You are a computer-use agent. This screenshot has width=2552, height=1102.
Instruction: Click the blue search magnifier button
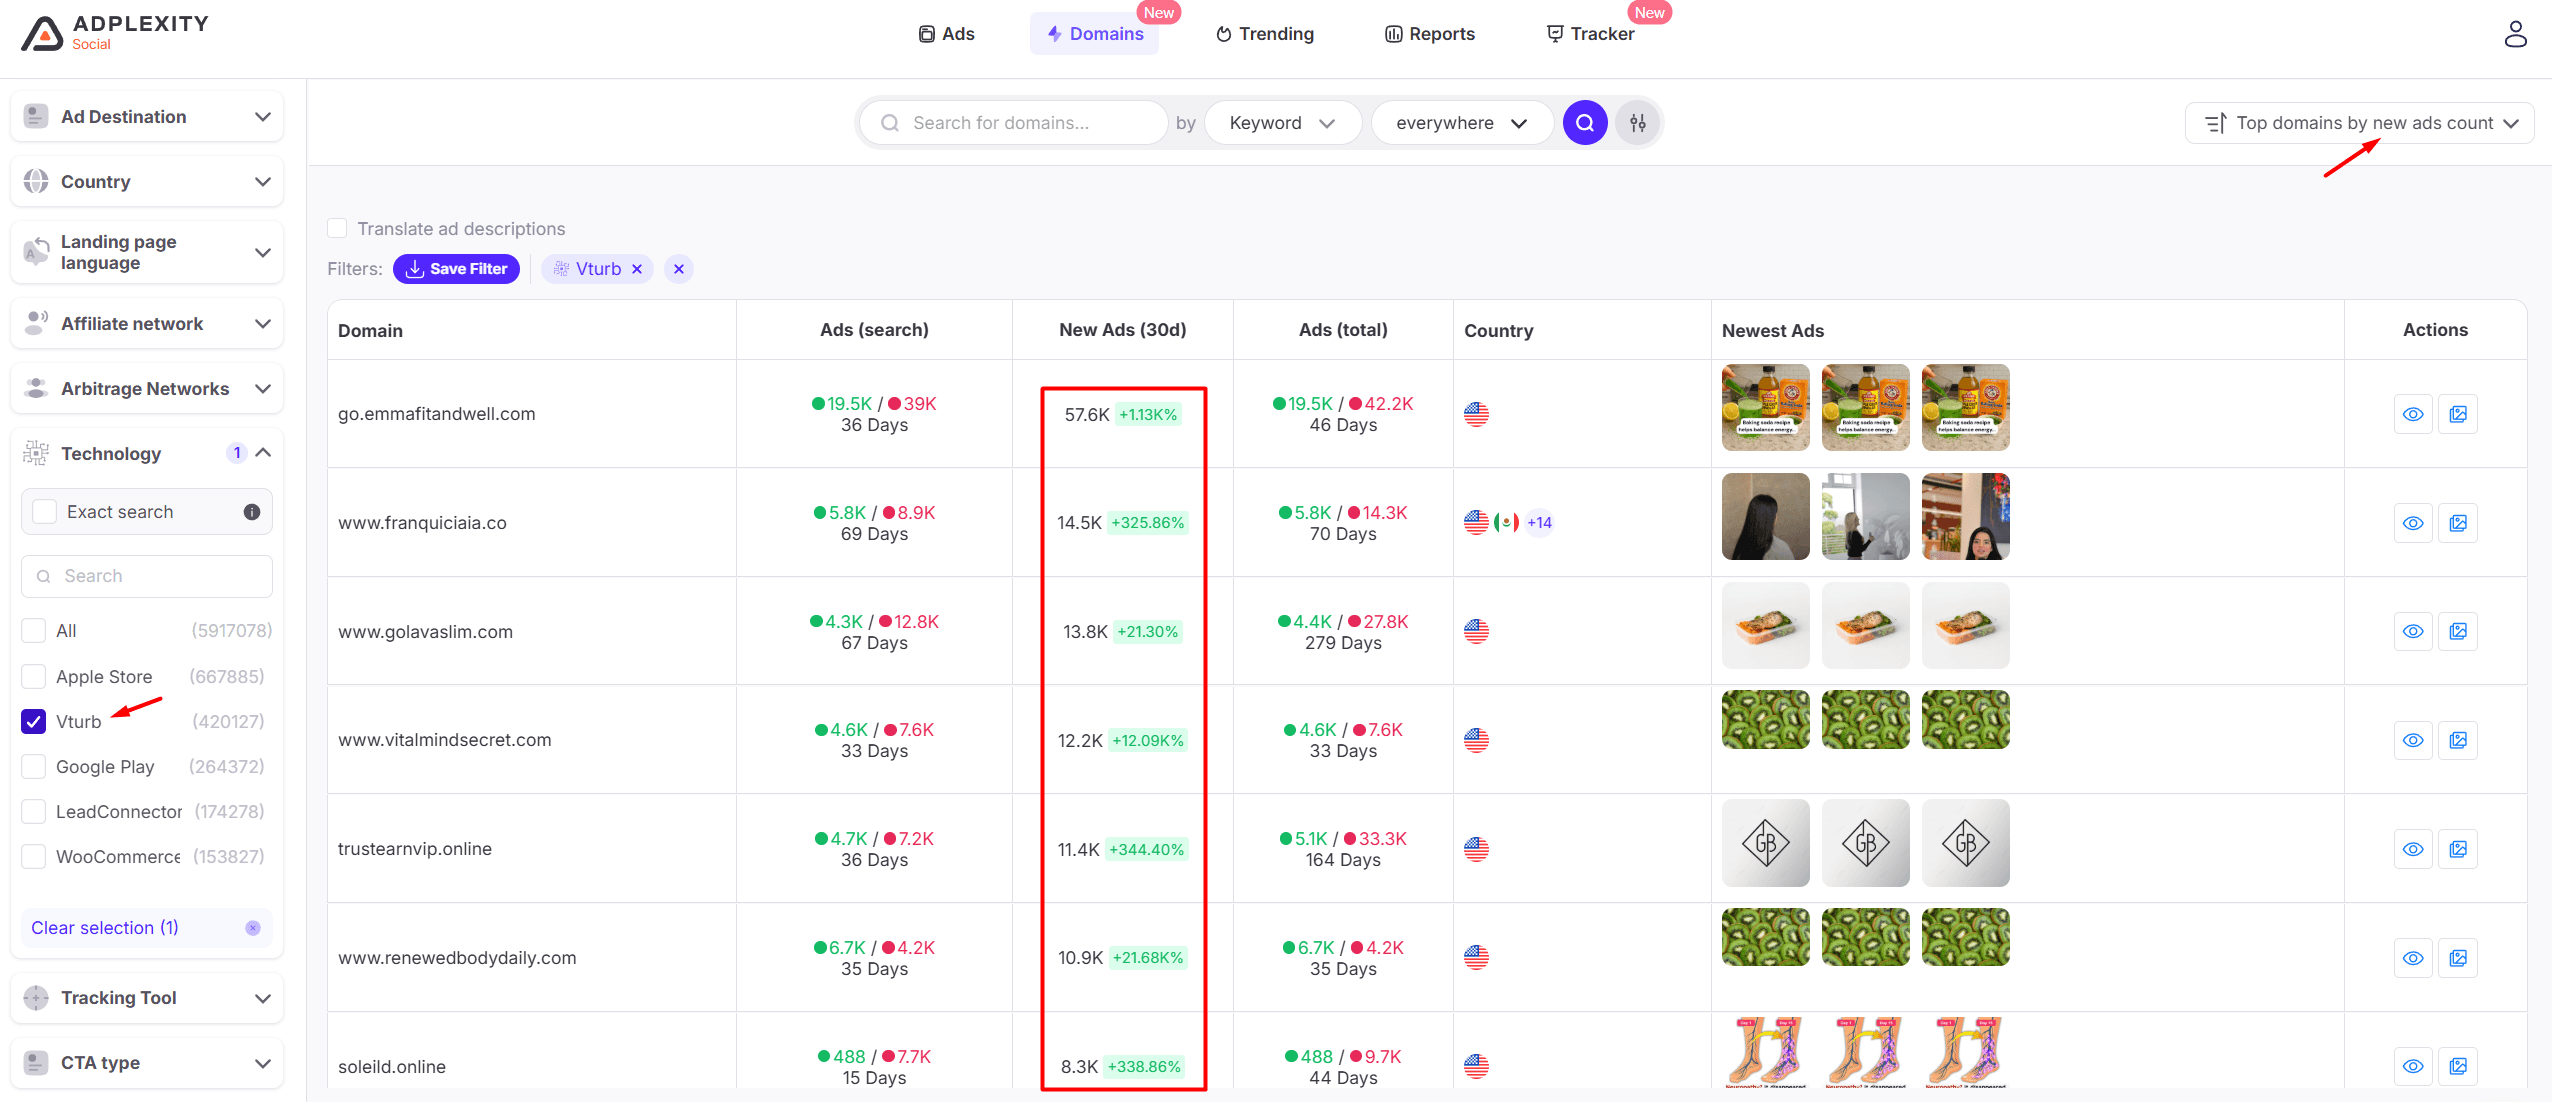[1585, 123]
